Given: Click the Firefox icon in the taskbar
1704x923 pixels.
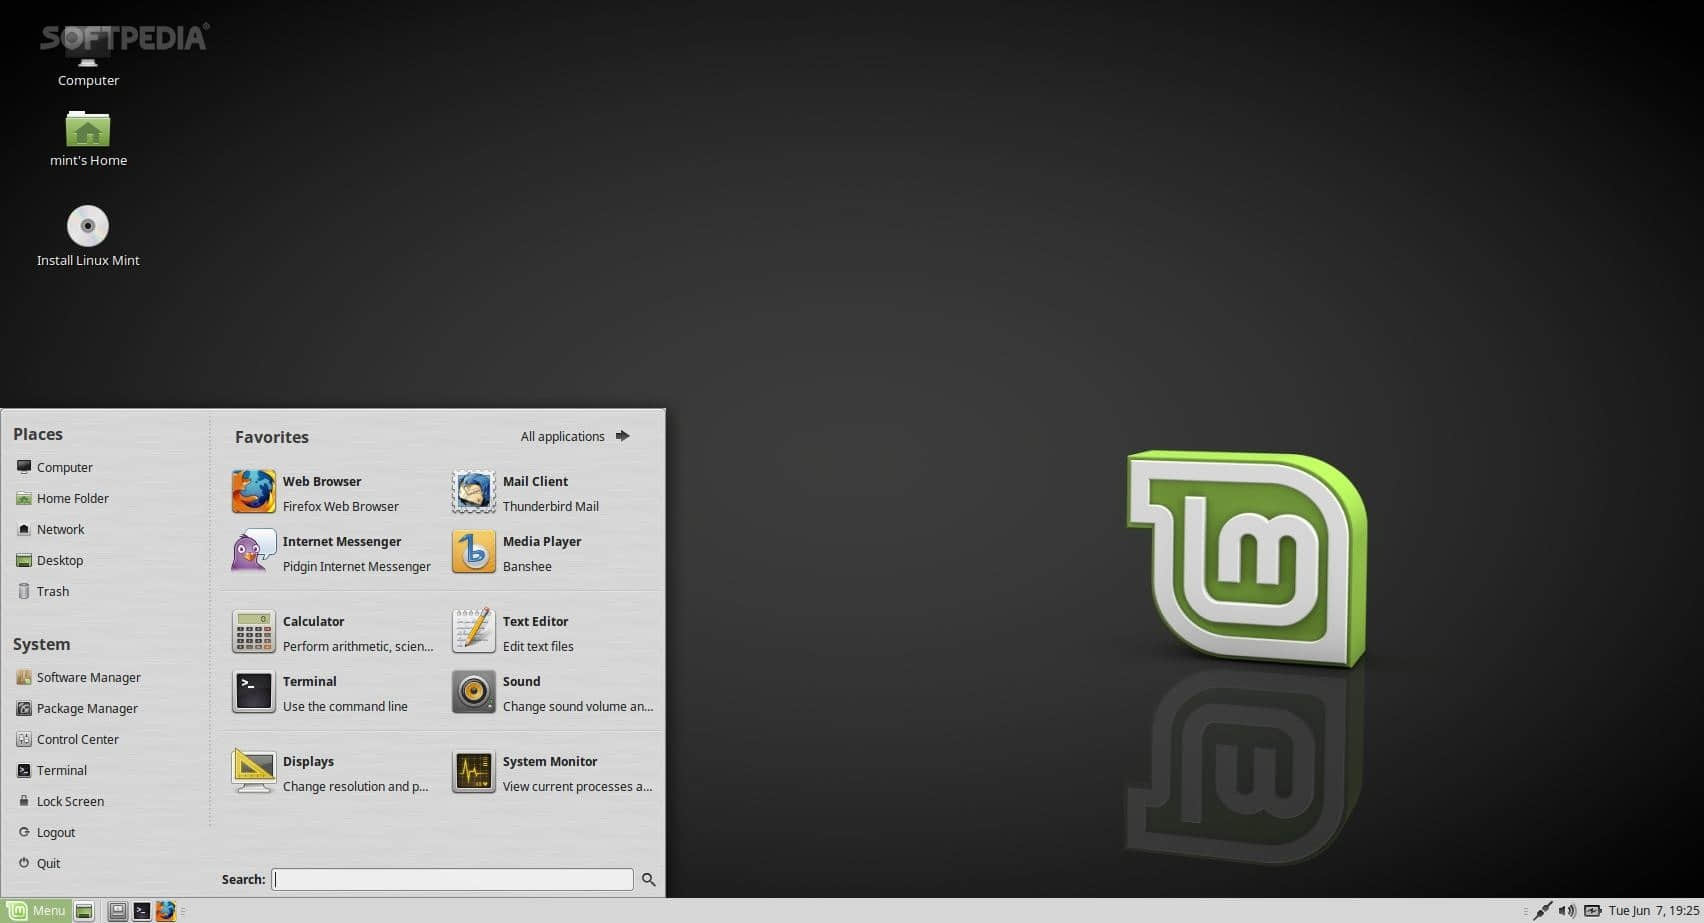Looking at the screenshot, I should click(x=166, y=911).
